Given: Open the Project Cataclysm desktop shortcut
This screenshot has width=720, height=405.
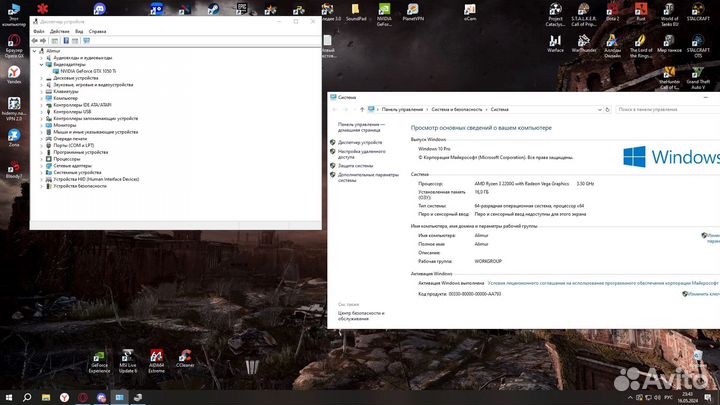Looking at the screenshot, I should pos(555,15).
